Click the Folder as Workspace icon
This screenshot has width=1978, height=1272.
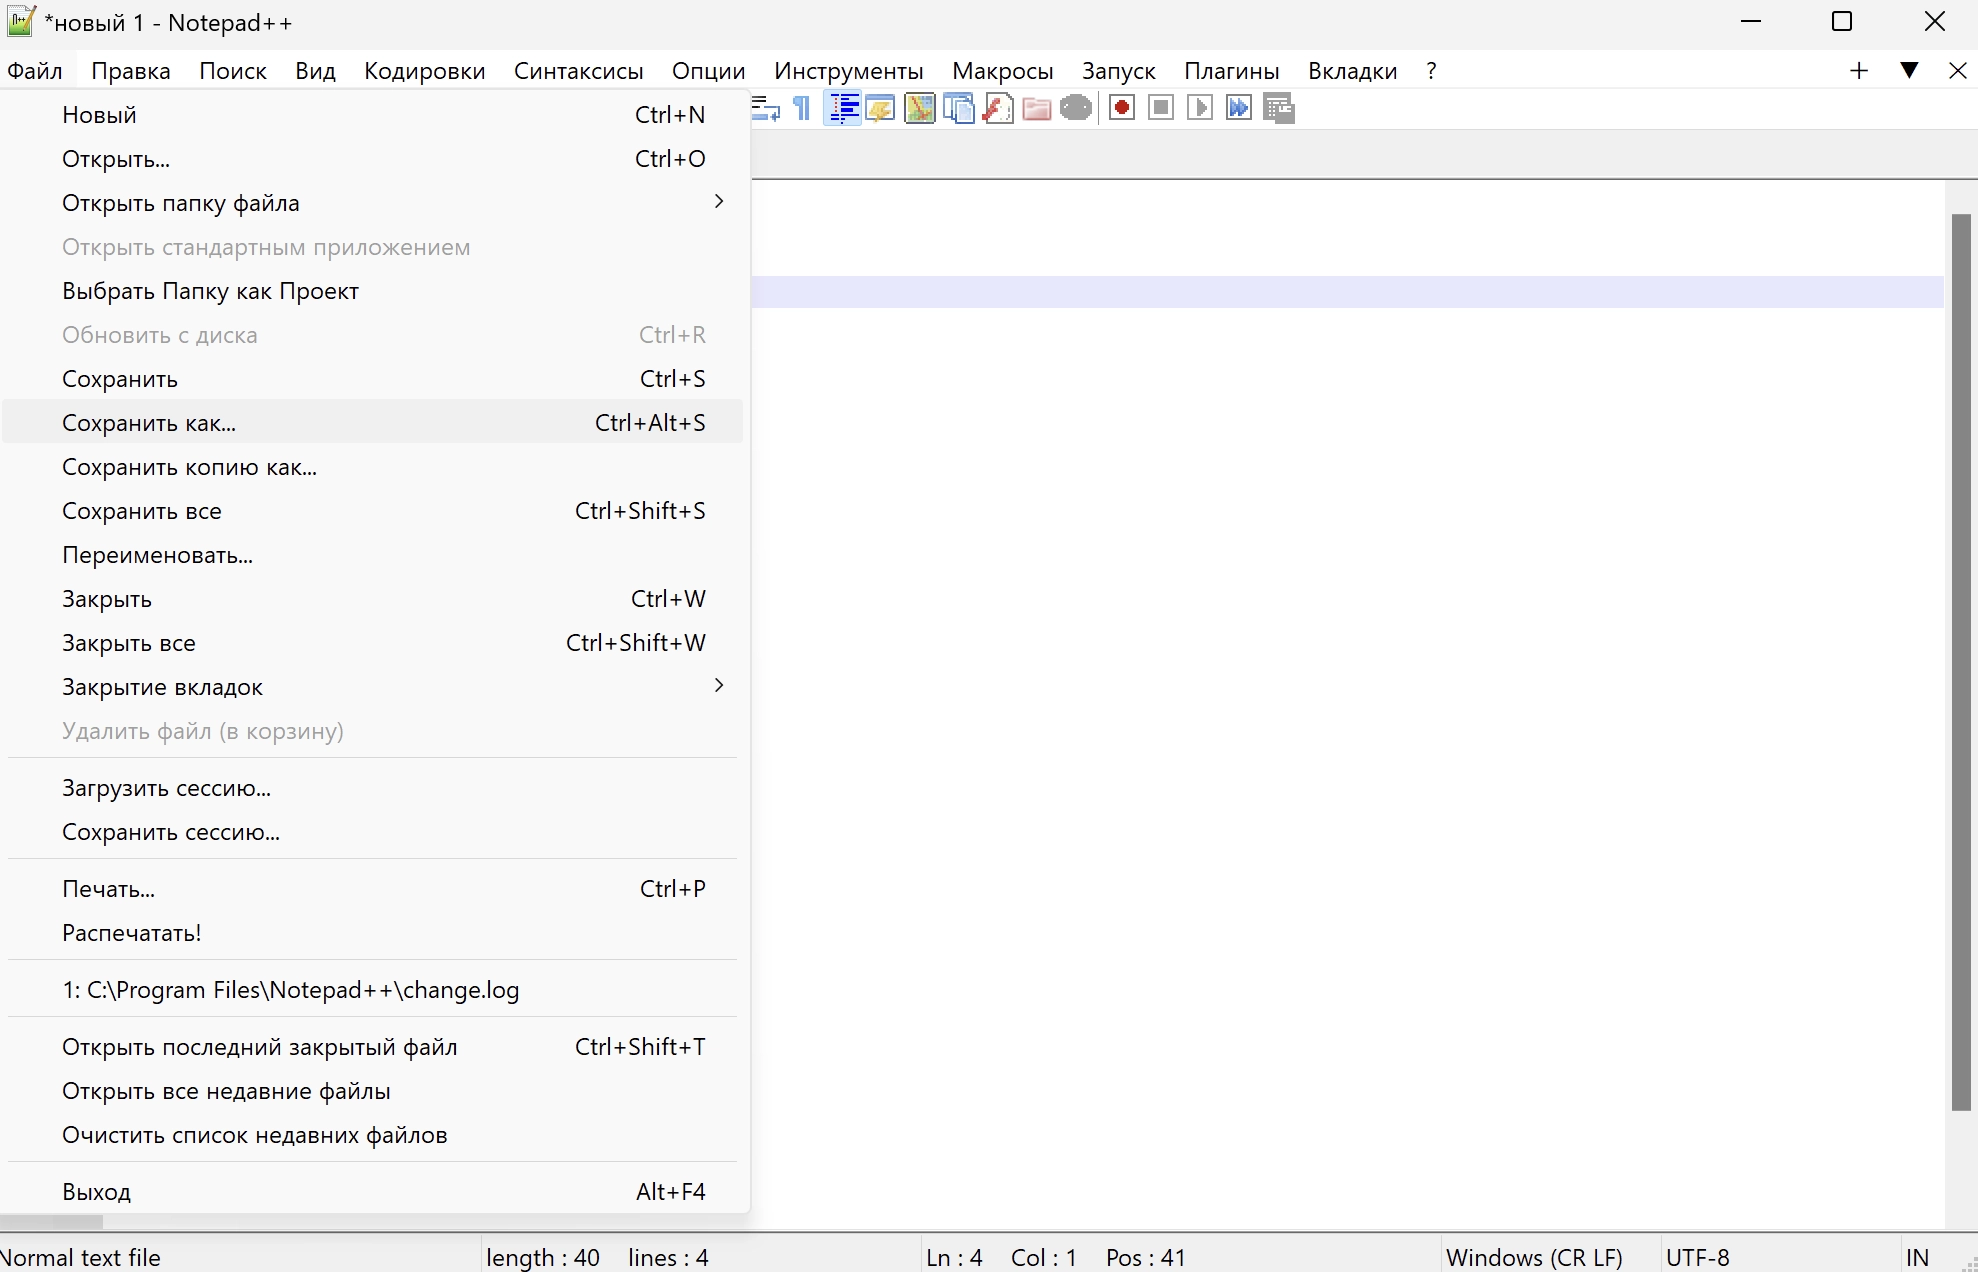1037,108
